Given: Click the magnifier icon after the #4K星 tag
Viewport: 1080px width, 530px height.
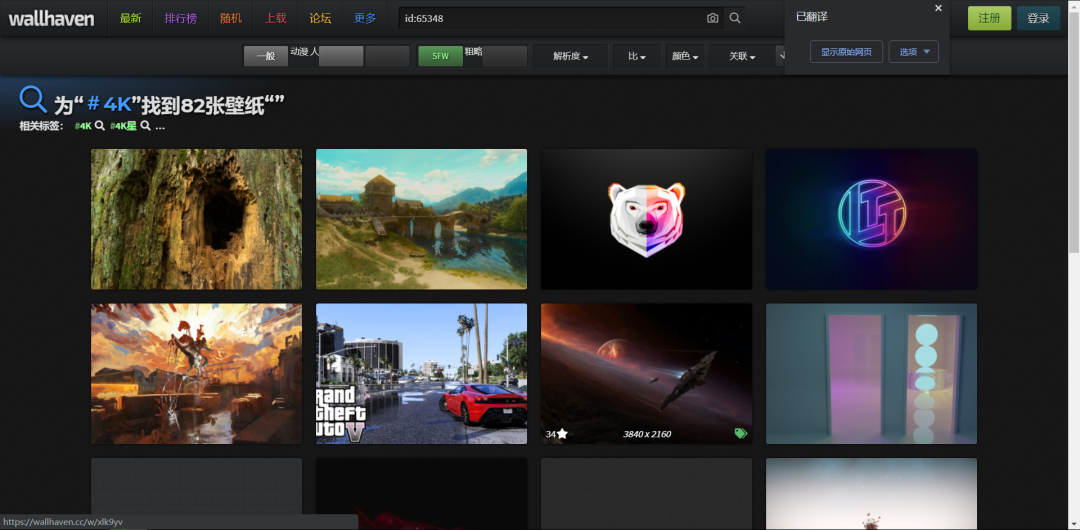Looking at the screenshot, I should [x=145, y=126].
